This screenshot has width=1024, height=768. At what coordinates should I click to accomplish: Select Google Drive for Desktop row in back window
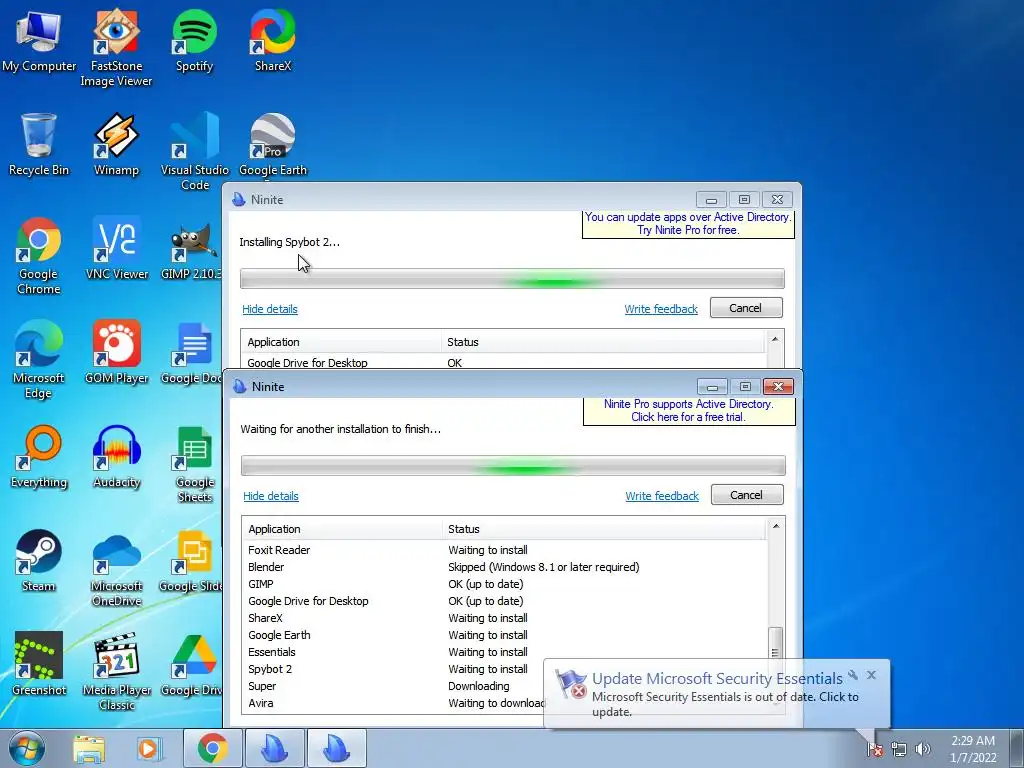(503, 362)
